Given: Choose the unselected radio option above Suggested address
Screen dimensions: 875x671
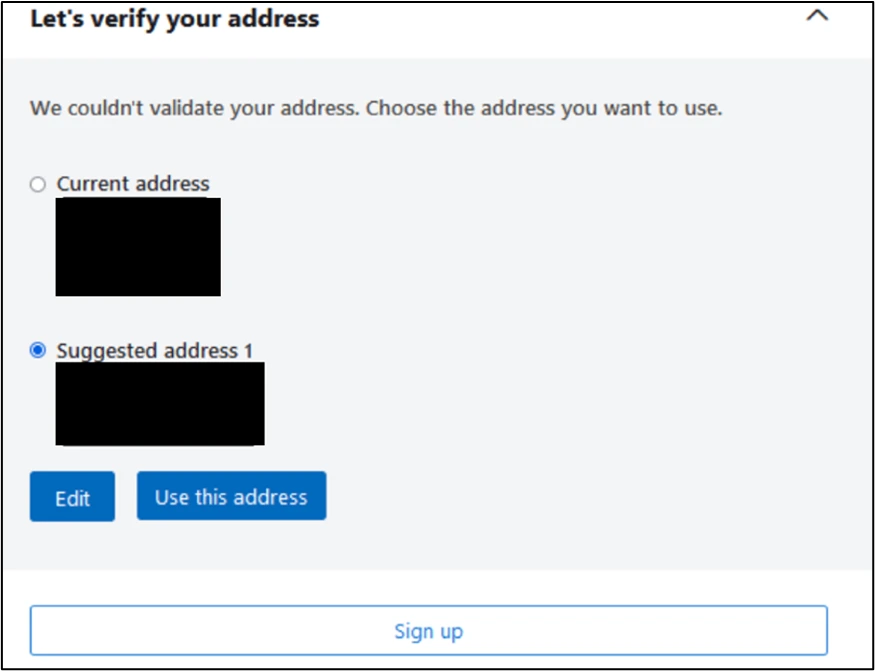Looking at the screenshot, I should click(38, 184).
